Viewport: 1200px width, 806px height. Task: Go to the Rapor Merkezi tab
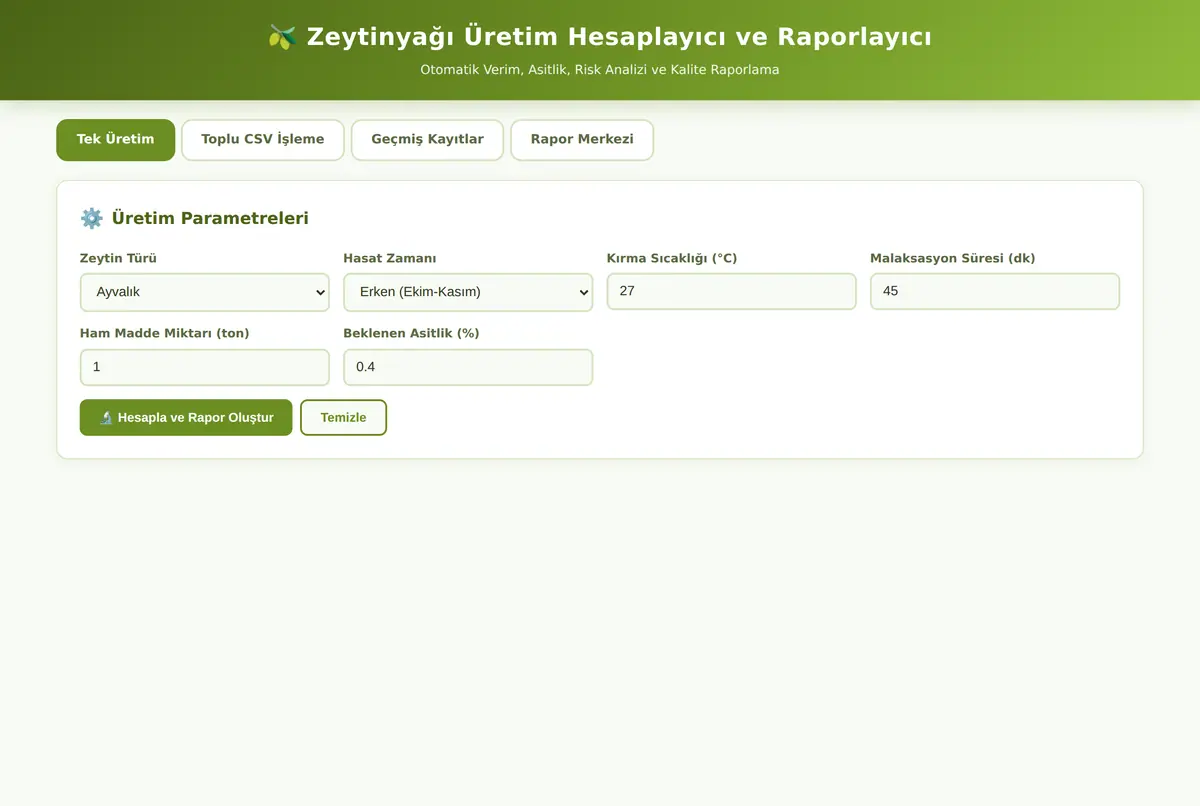(582, 140)
